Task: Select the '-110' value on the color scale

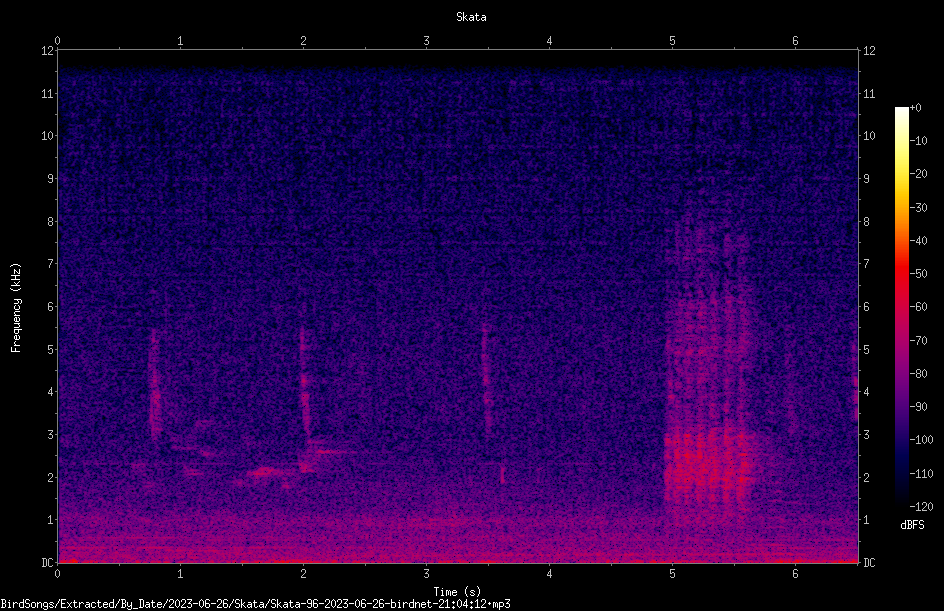Action: (x=922, y=474)
